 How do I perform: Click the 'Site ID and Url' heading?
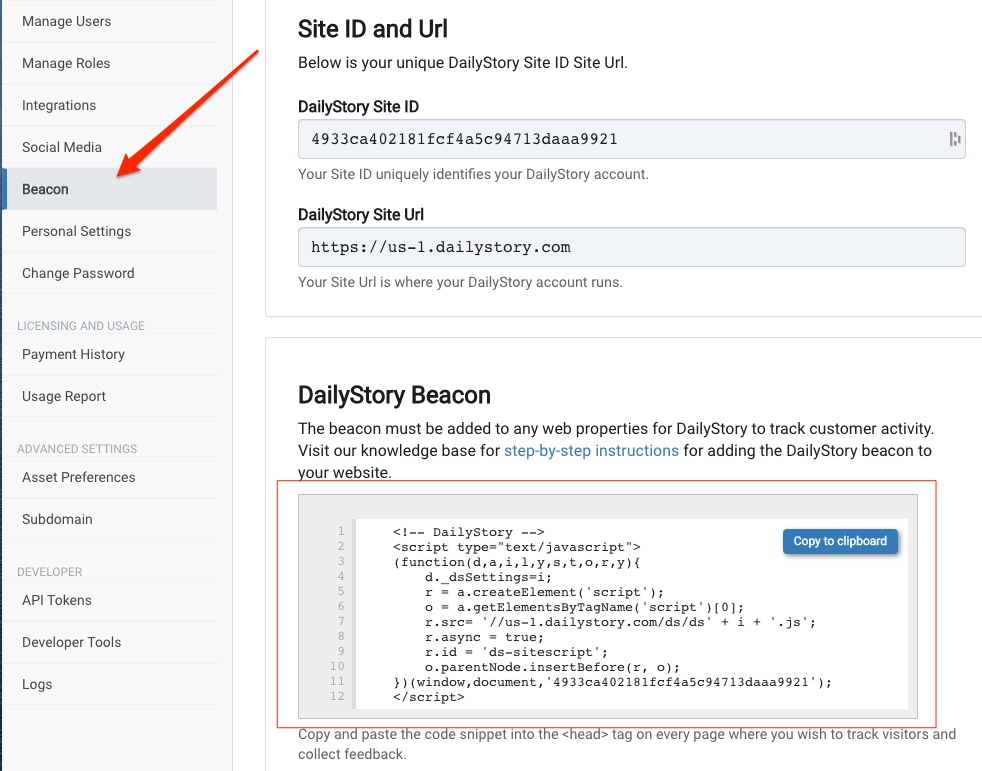point(373,29)
